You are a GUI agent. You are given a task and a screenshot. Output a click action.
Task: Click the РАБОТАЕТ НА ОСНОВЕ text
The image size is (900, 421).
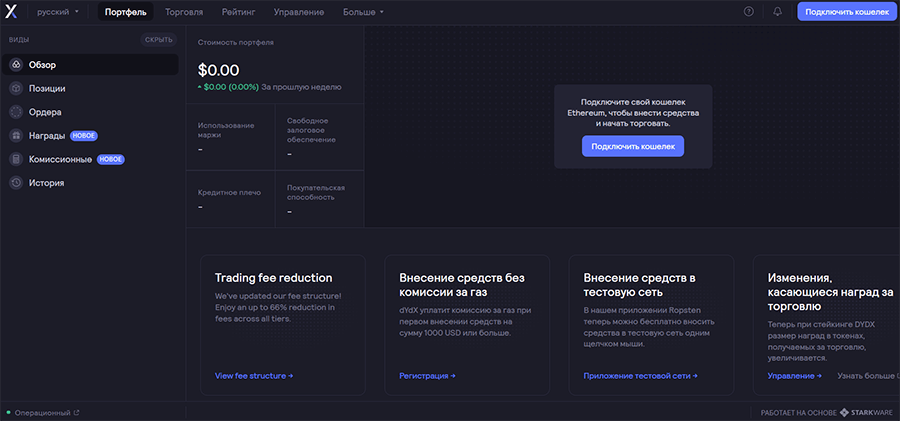coord(798,412)
